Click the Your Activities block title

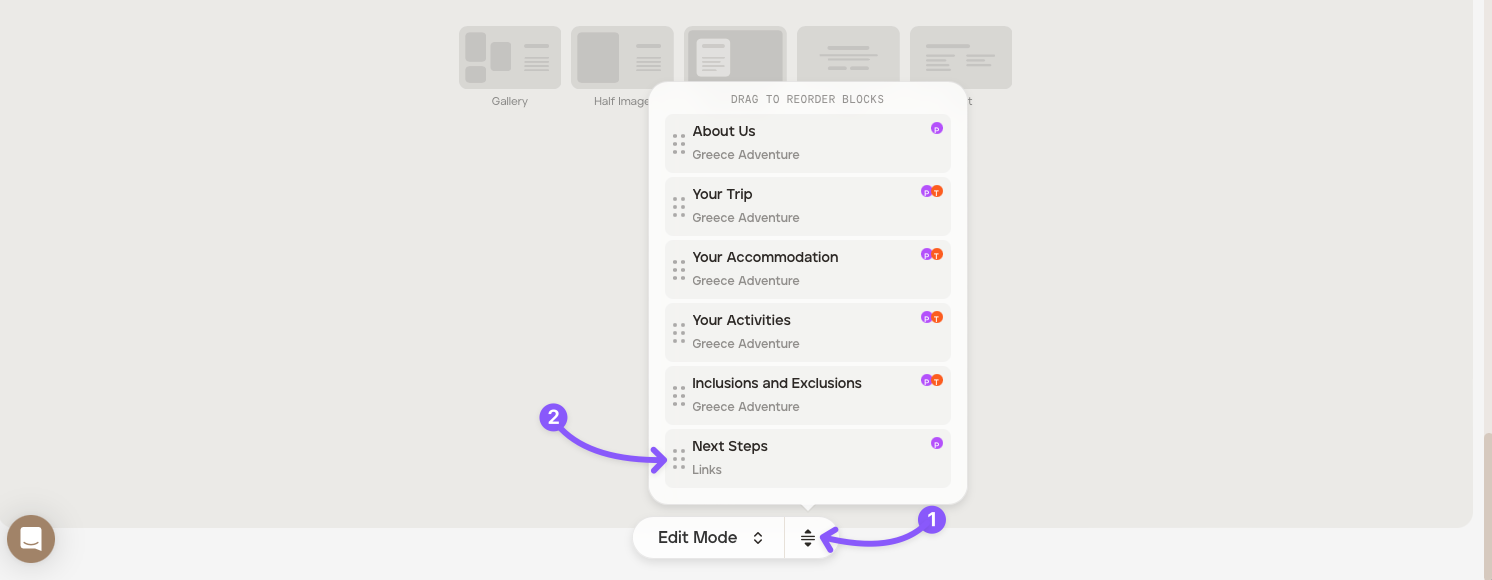(x=741, y=321)
